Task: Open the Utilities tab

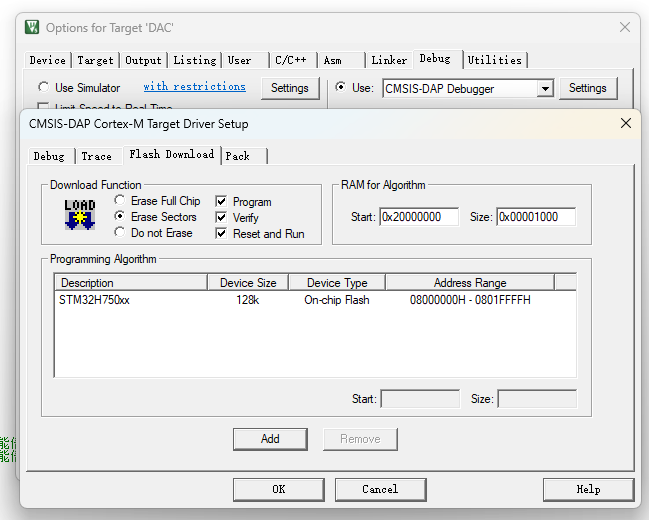Action: [495, 60]
